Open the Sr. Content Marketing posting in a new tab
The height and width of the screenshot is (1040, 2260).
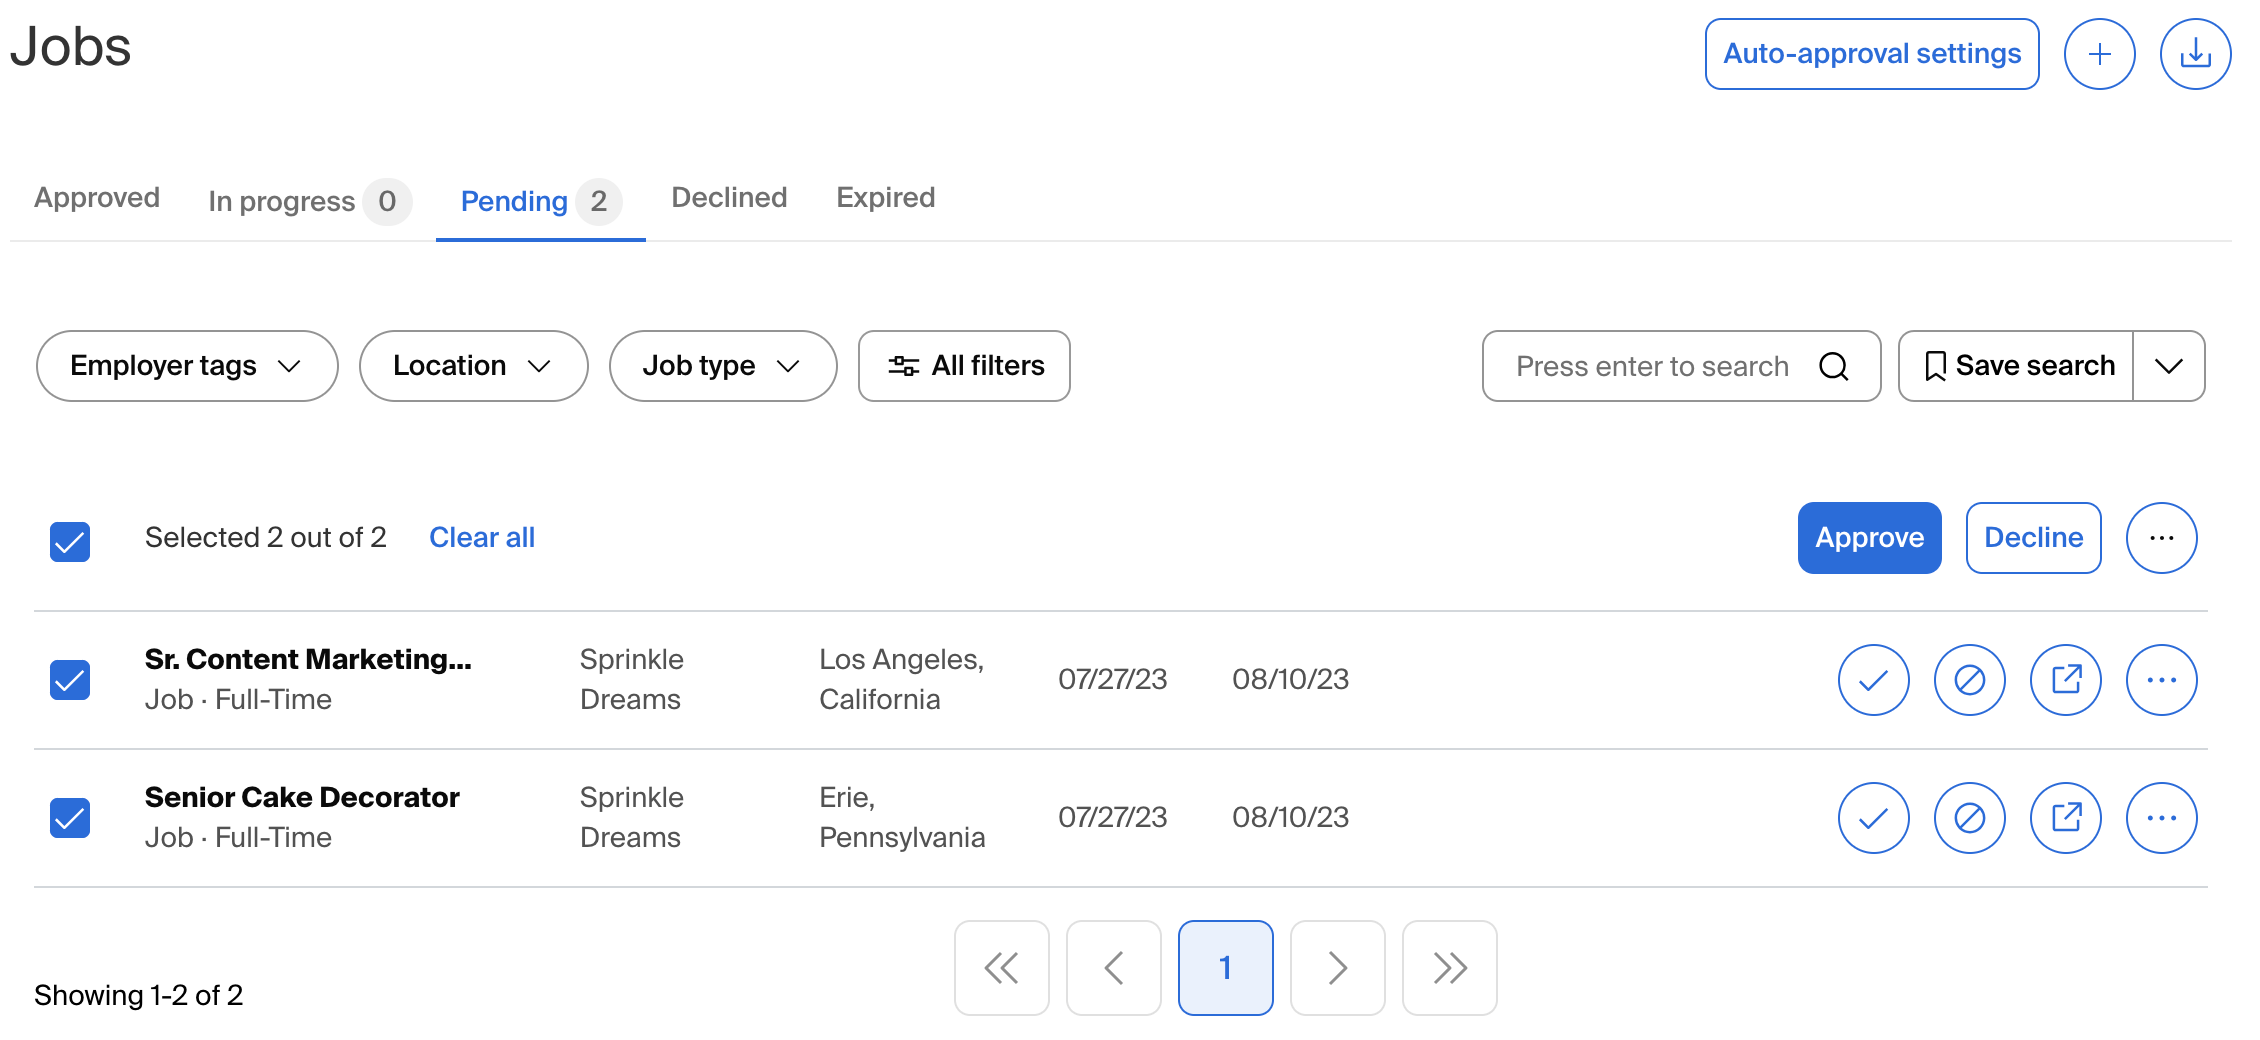[2066, 679]
